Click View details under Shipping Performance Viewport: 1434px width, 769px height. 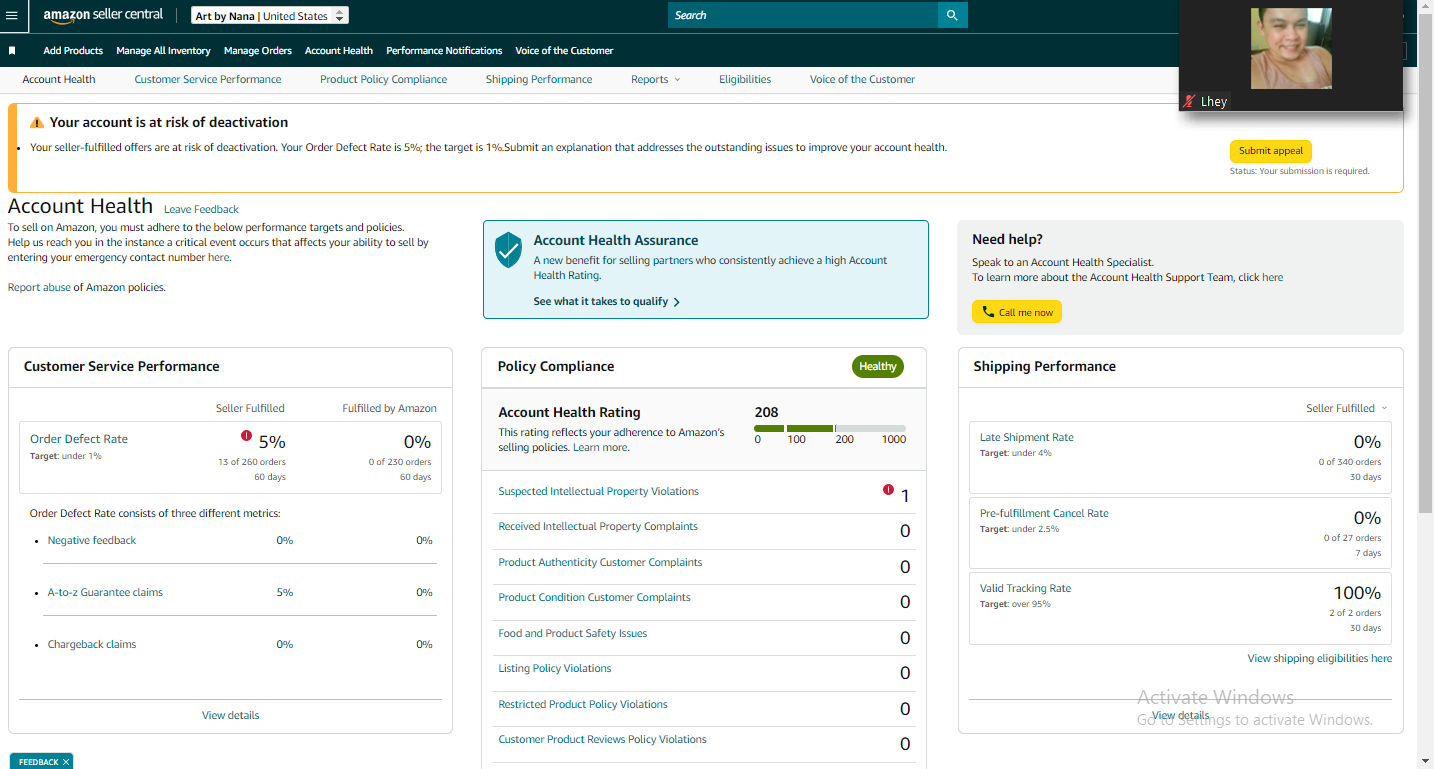1180,715
